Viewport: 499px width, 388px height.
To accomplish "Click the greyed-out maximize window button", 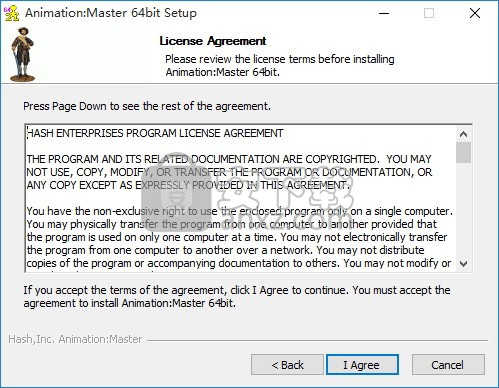I will pos(429,13).
